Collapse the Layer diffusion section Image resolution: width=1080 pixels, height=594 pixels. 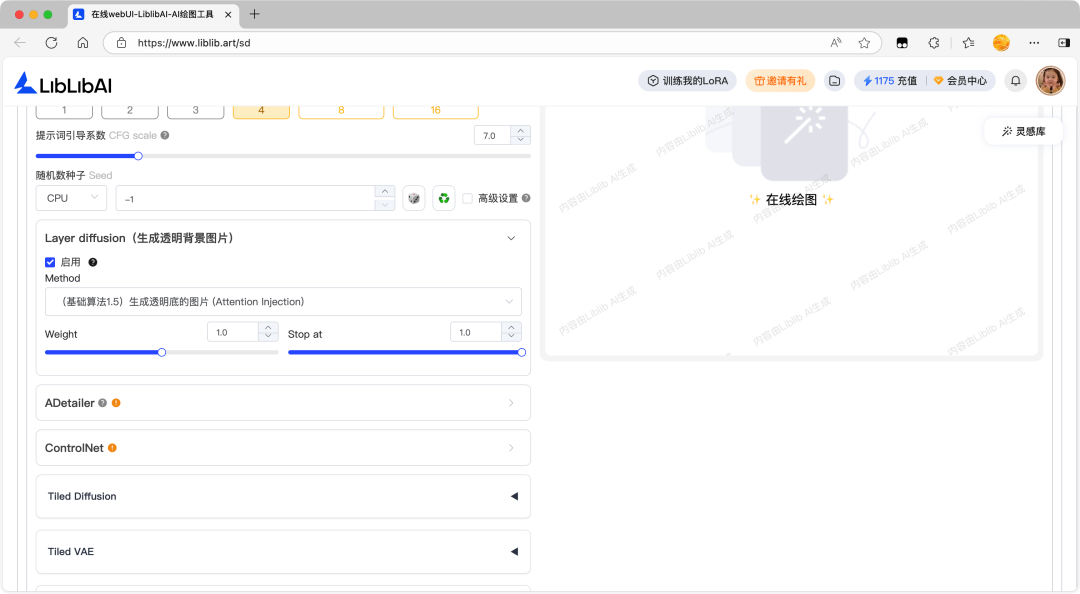pyautogui.click(x=511, y=238)
